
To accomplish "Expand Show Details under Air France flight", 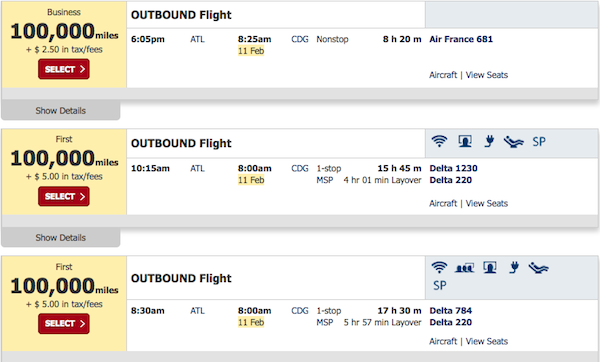I will coord(60,111).
